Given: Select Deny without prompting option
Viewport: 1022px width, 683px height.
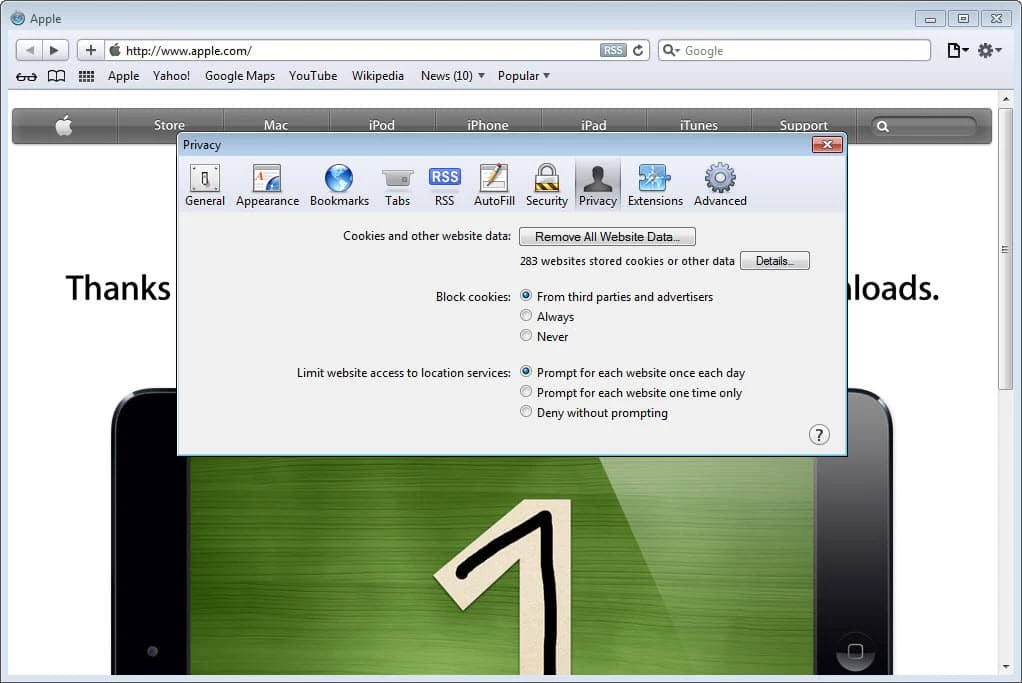Looking at the screenshot, I should coord(526,412).
